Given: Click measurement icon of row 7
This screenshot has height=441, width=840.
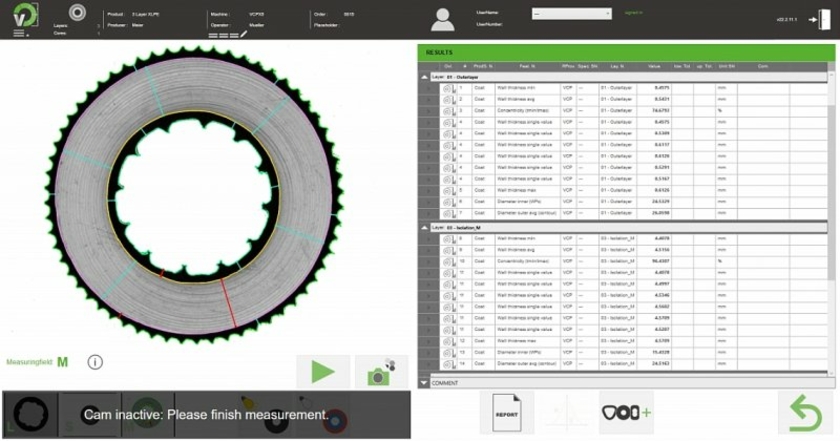Looking at the screenshot, I should pyautogui.click(x=449, y=214).
